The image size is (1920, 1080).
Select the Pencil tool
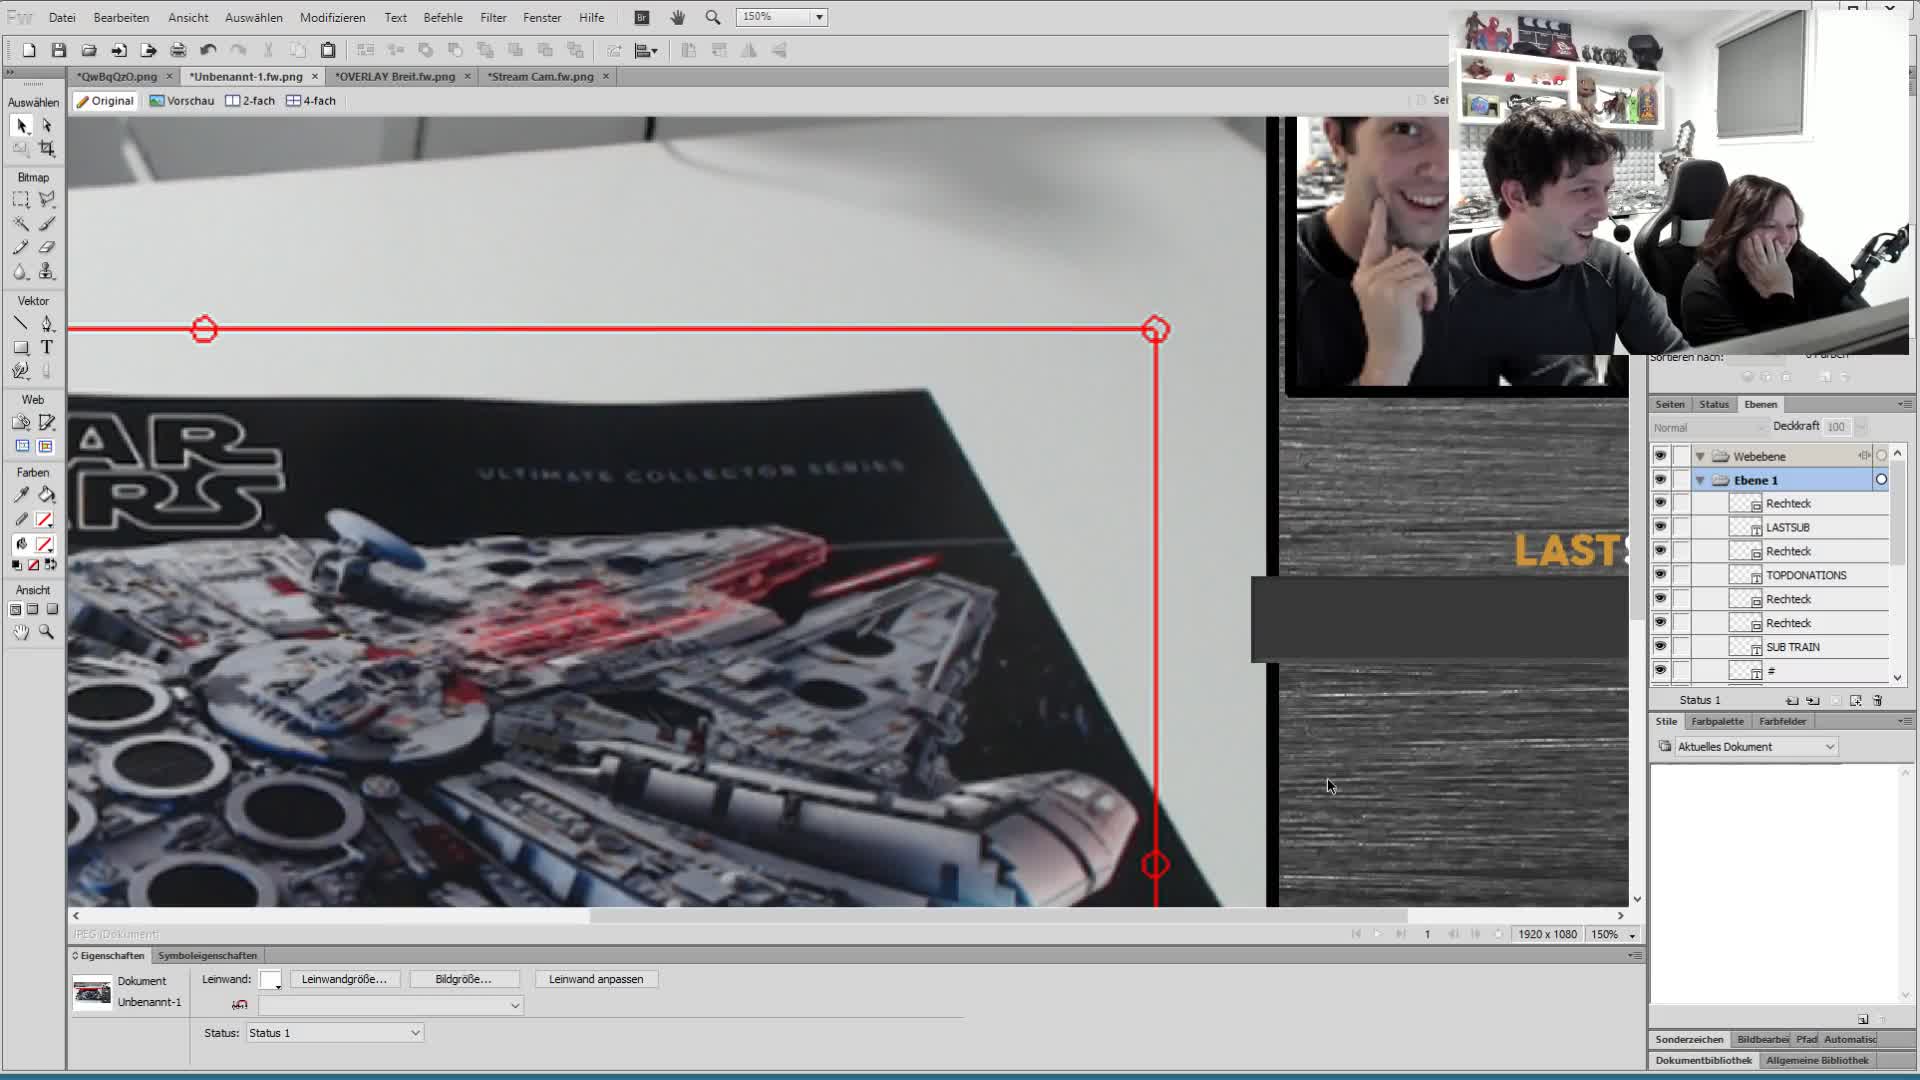click(x=21, y=248)
